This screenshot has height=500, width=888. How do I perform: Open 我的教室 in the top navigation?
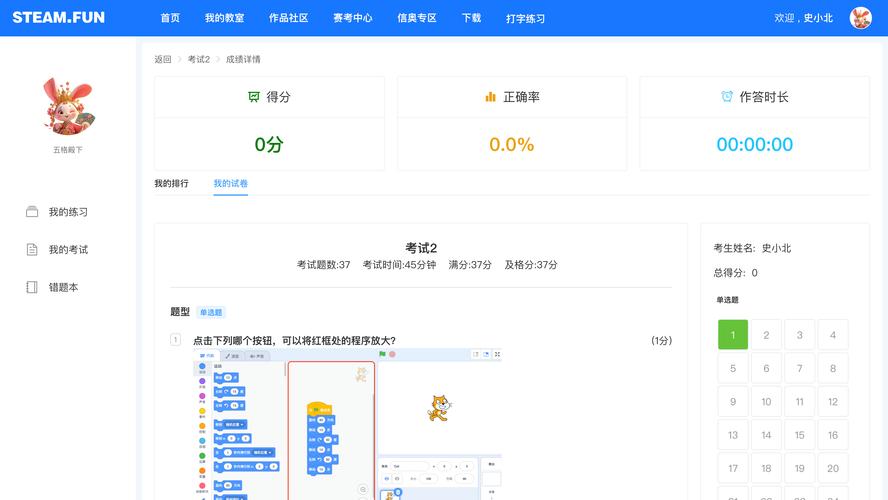point(224,18)
